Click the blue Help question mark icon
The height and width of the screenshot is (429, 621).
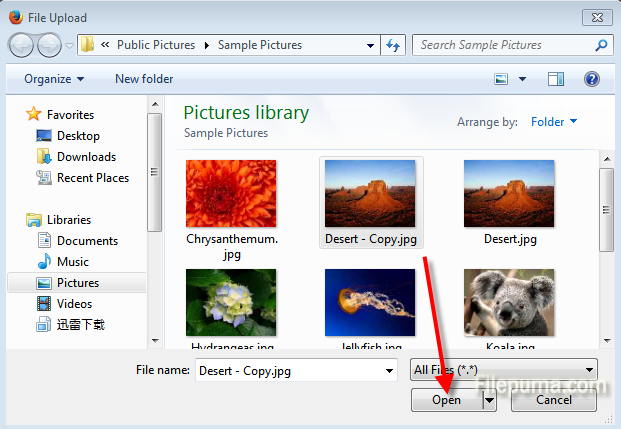click(x=592, y=79)
